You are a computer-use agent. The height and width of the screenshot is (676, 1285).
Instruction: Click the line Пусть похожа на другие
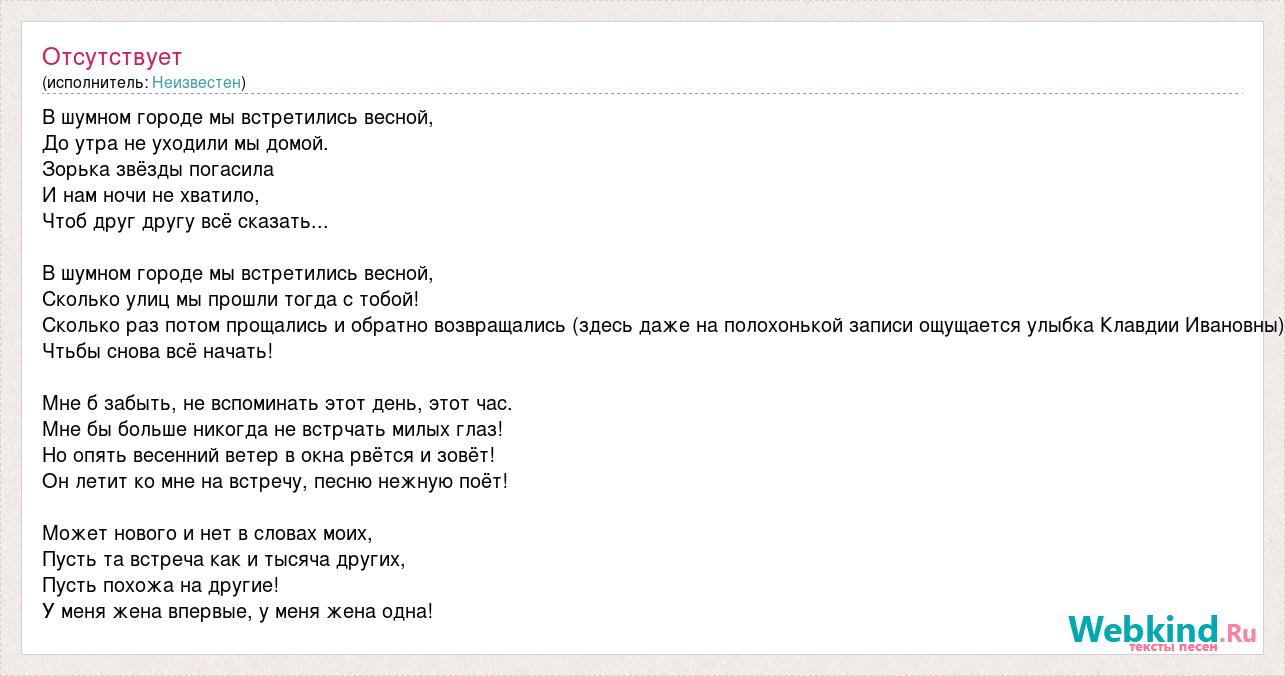click(161, 586)
